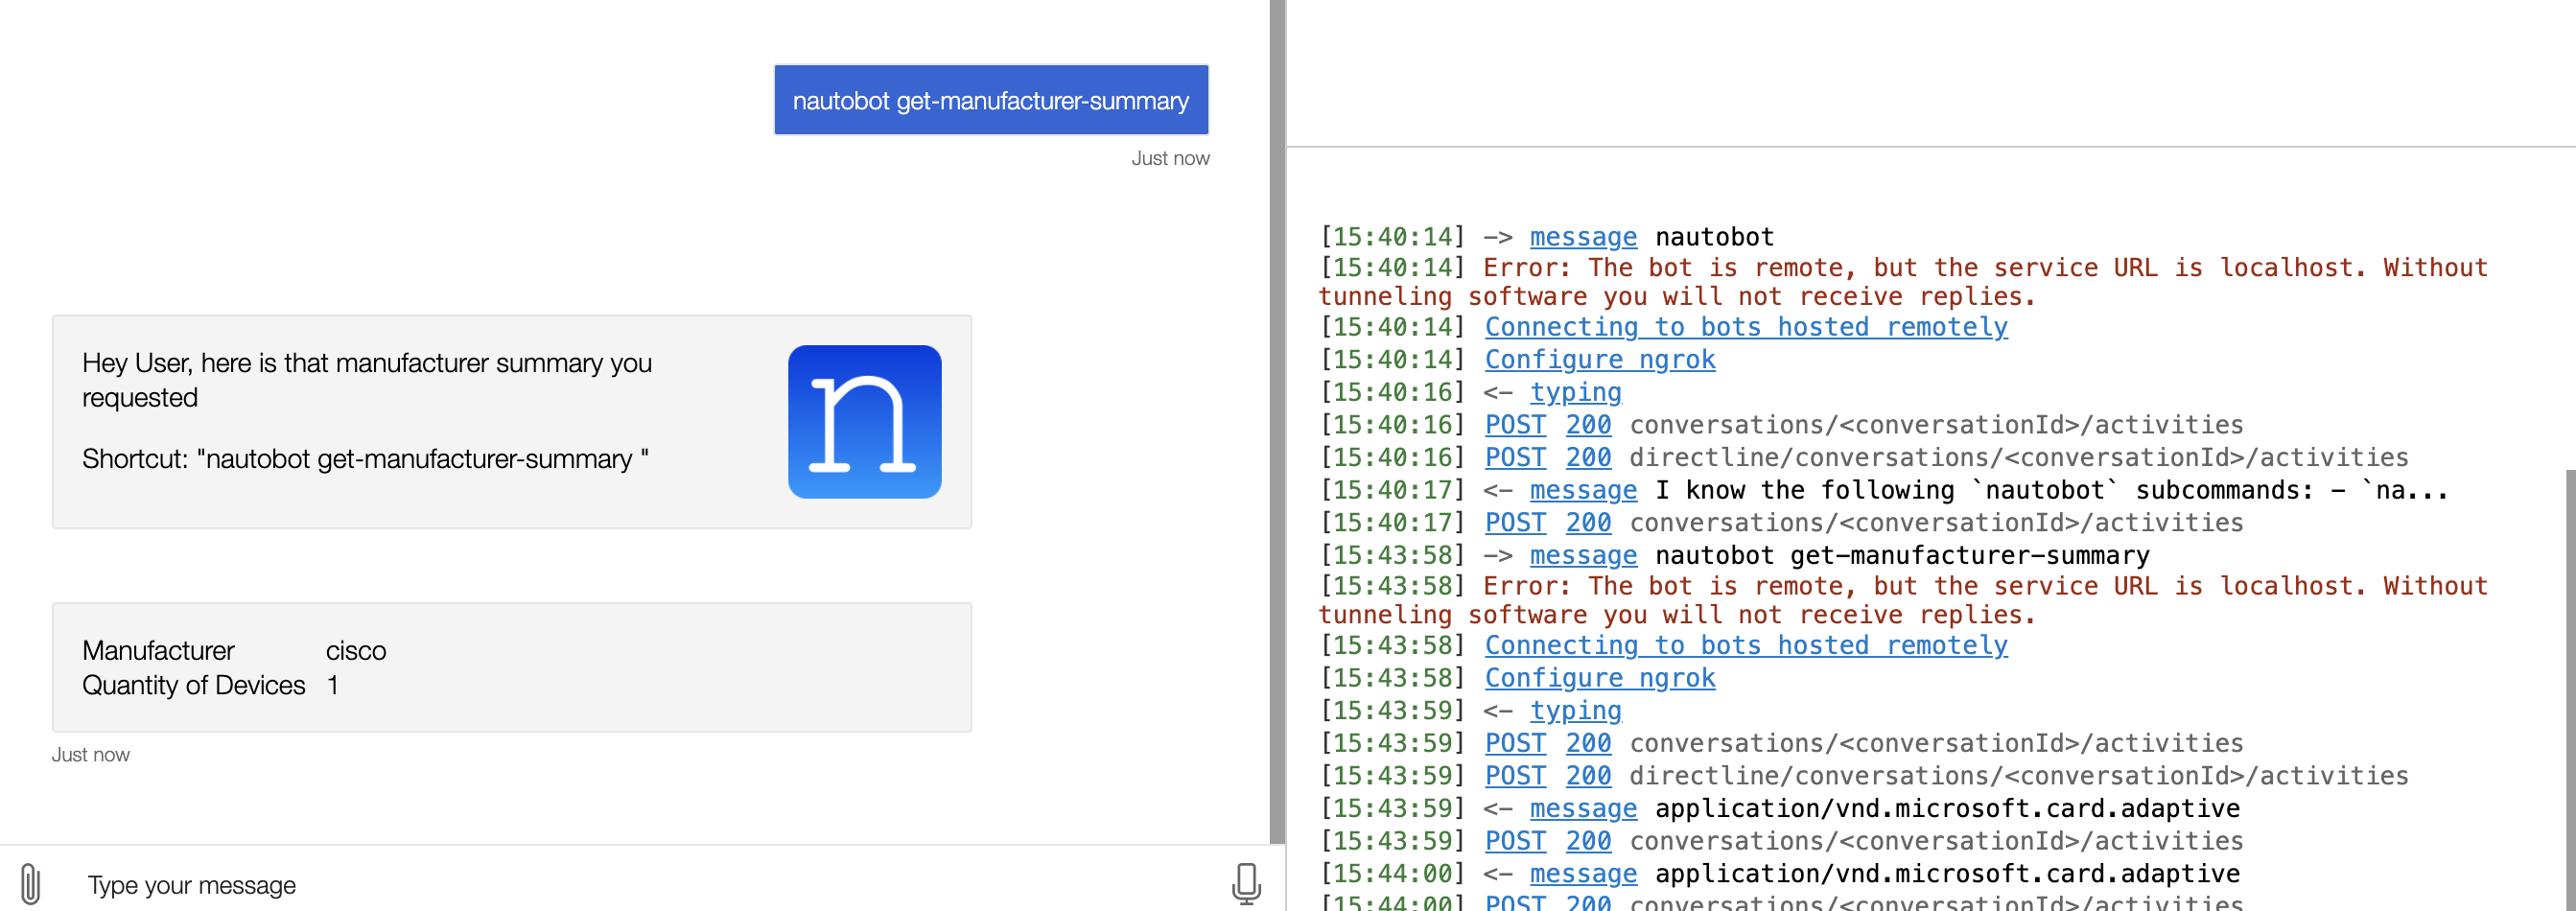Open the first 'Connecting to bots hosted remotely' link at 15:40:14
The width and height of the screenshot is (2576, 911).
click(x=1745, y=327)
